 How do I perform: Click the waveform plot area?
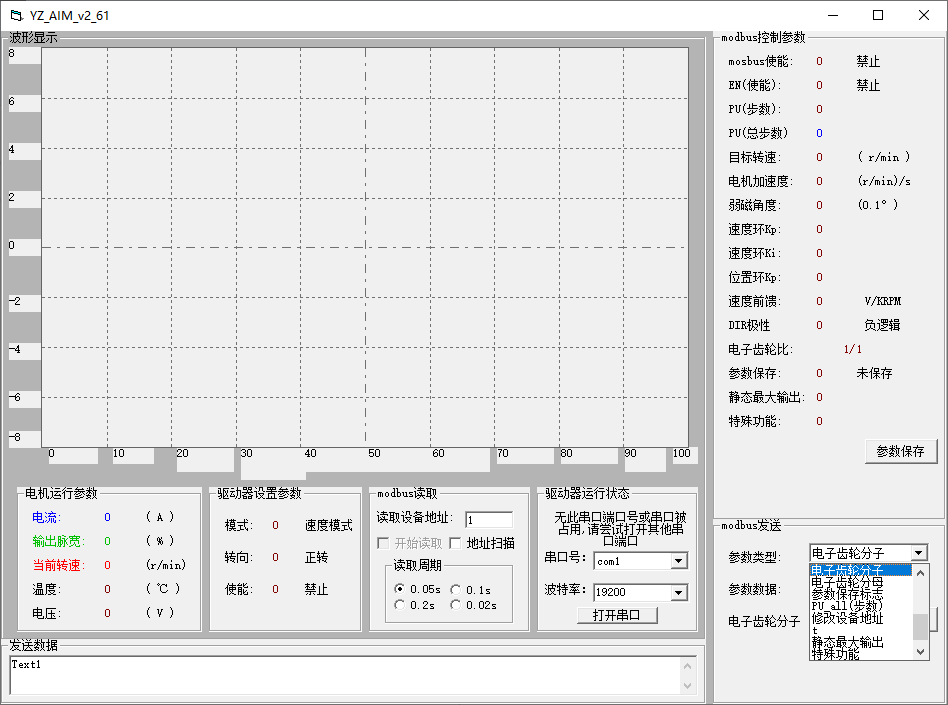click(x=365, y=247)
